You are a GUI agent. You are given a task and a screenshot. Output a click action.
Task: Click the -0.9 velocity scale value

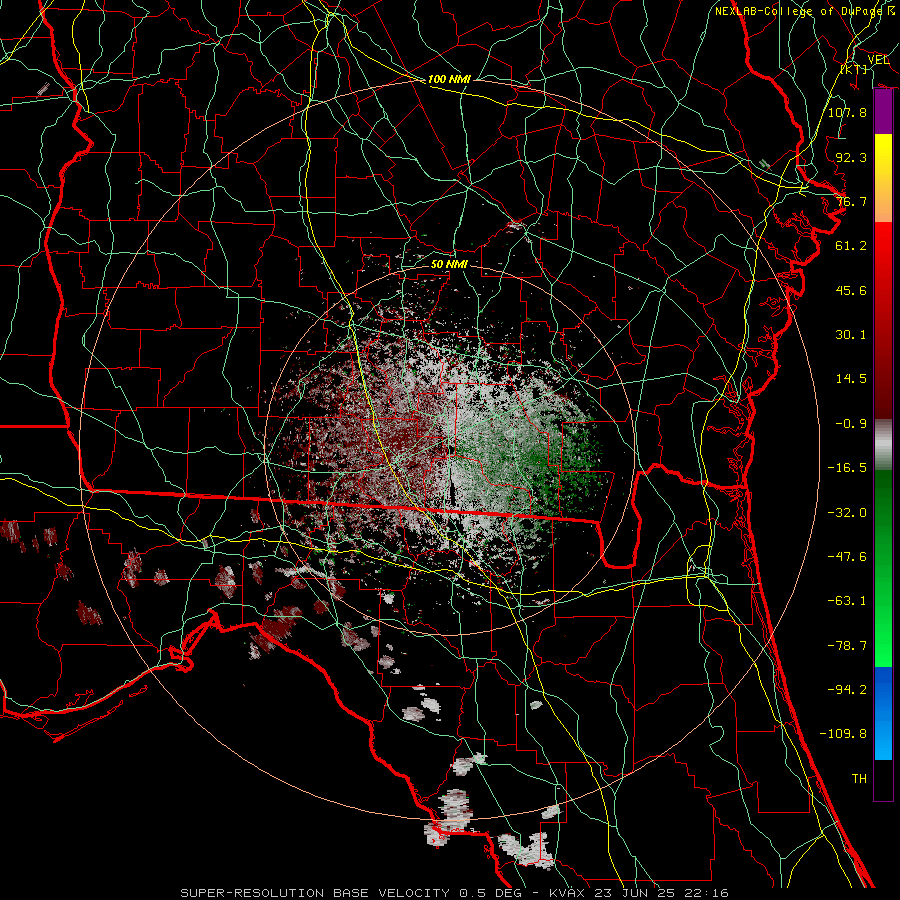click(851, 424)
